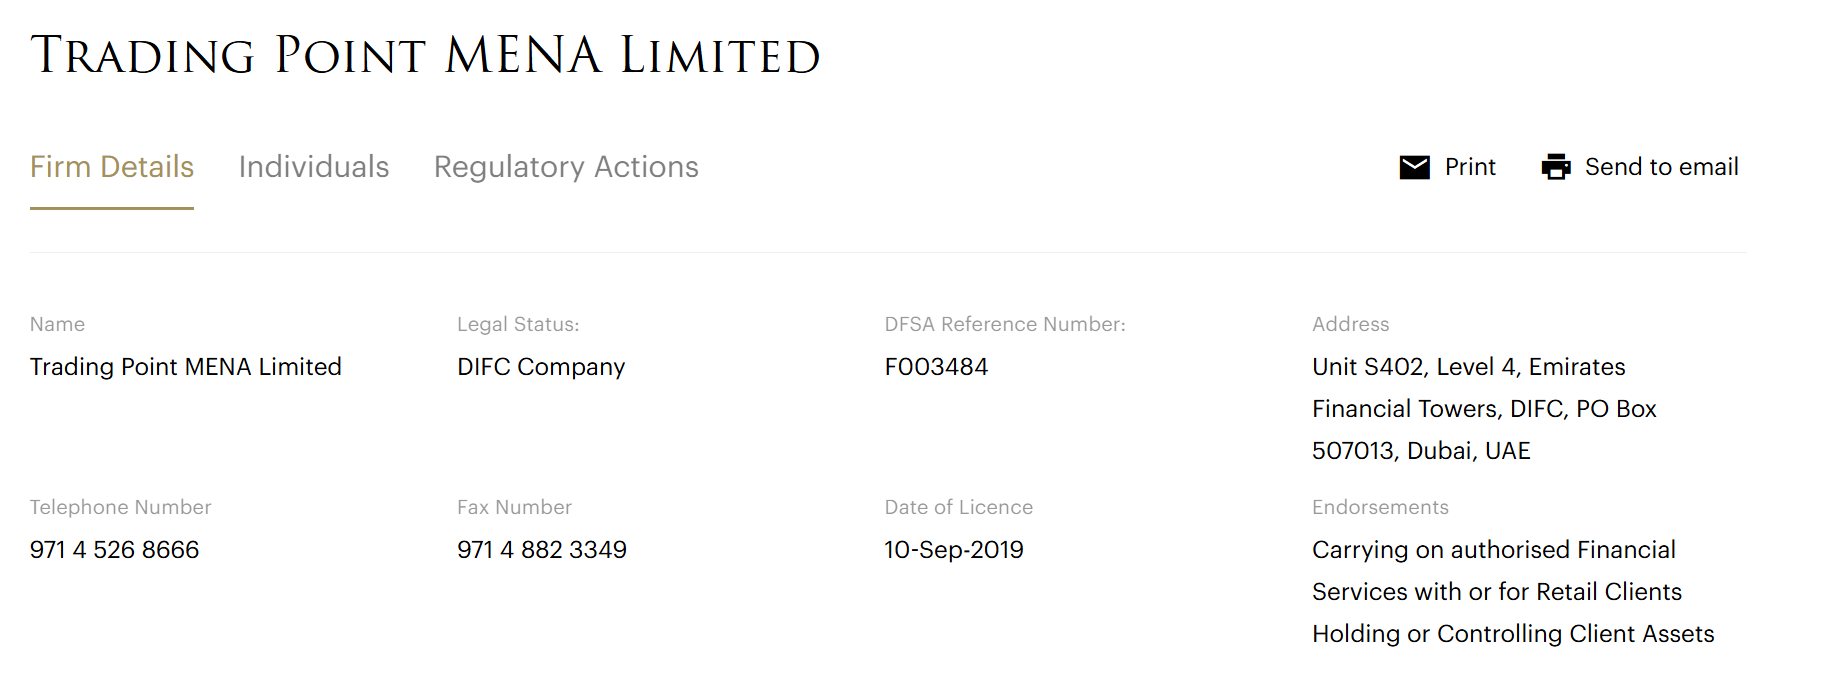
Task: Click the DFSA Reference Number label
Action: pyautogui.click(x=1005, y=324)
